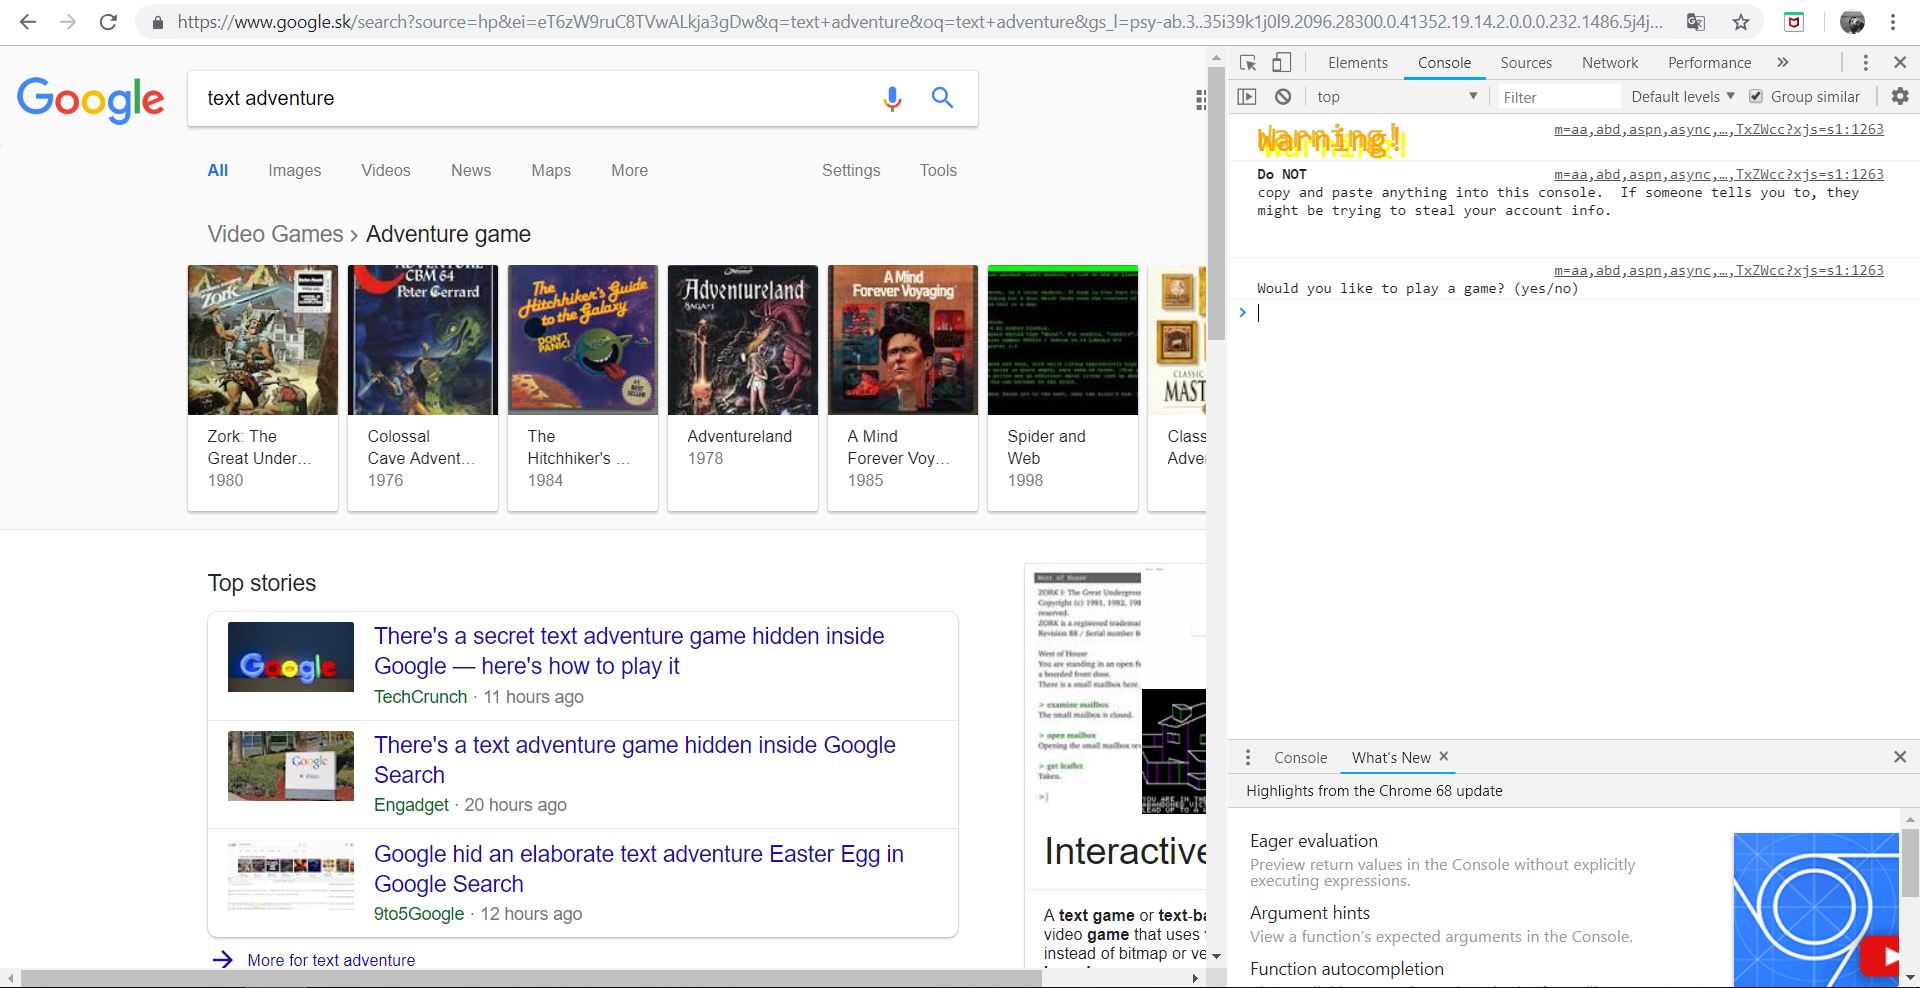Click the page vertical scrollbar
Viewport: 1920px width, 988px height.
pos(1216,205)
